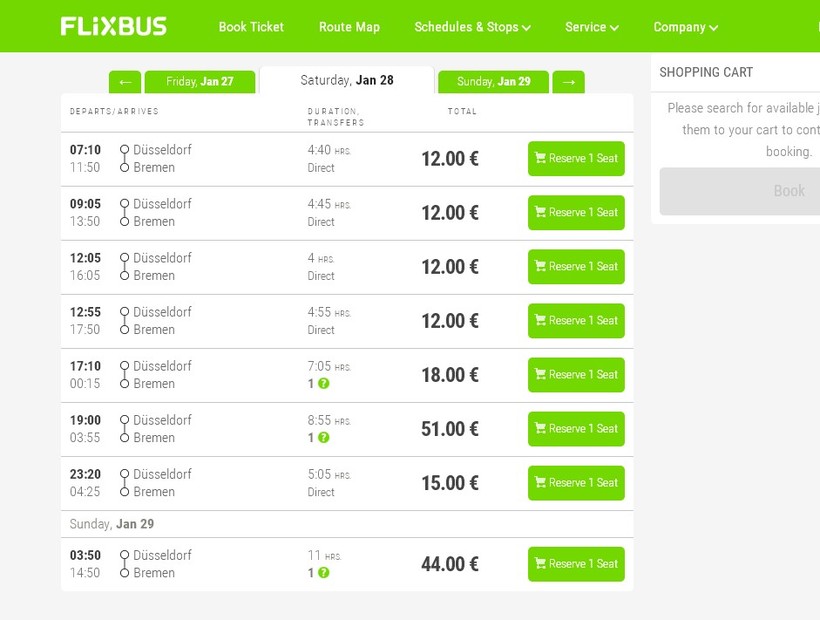820x620 pixels.
Task: Reserve seat on 51.00 € trip
Action: click(x=576, y=429)
